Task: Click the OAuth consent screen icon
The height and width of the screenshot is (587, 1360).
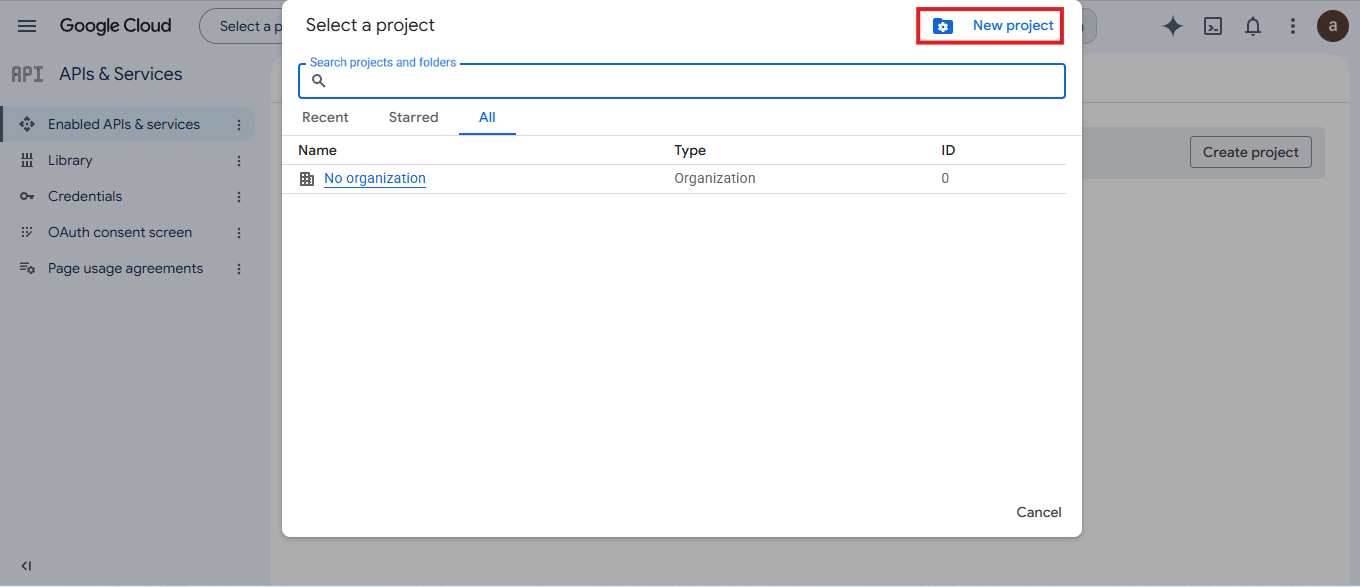Action: (27, 232)
